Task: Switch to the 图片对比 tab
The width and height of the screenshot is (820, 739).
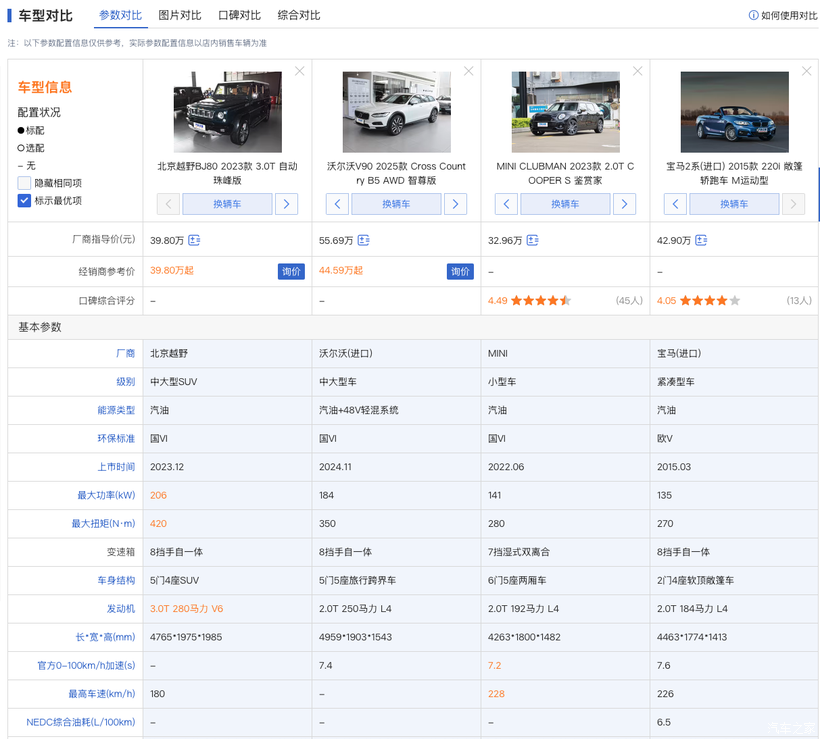Action: 180,16
